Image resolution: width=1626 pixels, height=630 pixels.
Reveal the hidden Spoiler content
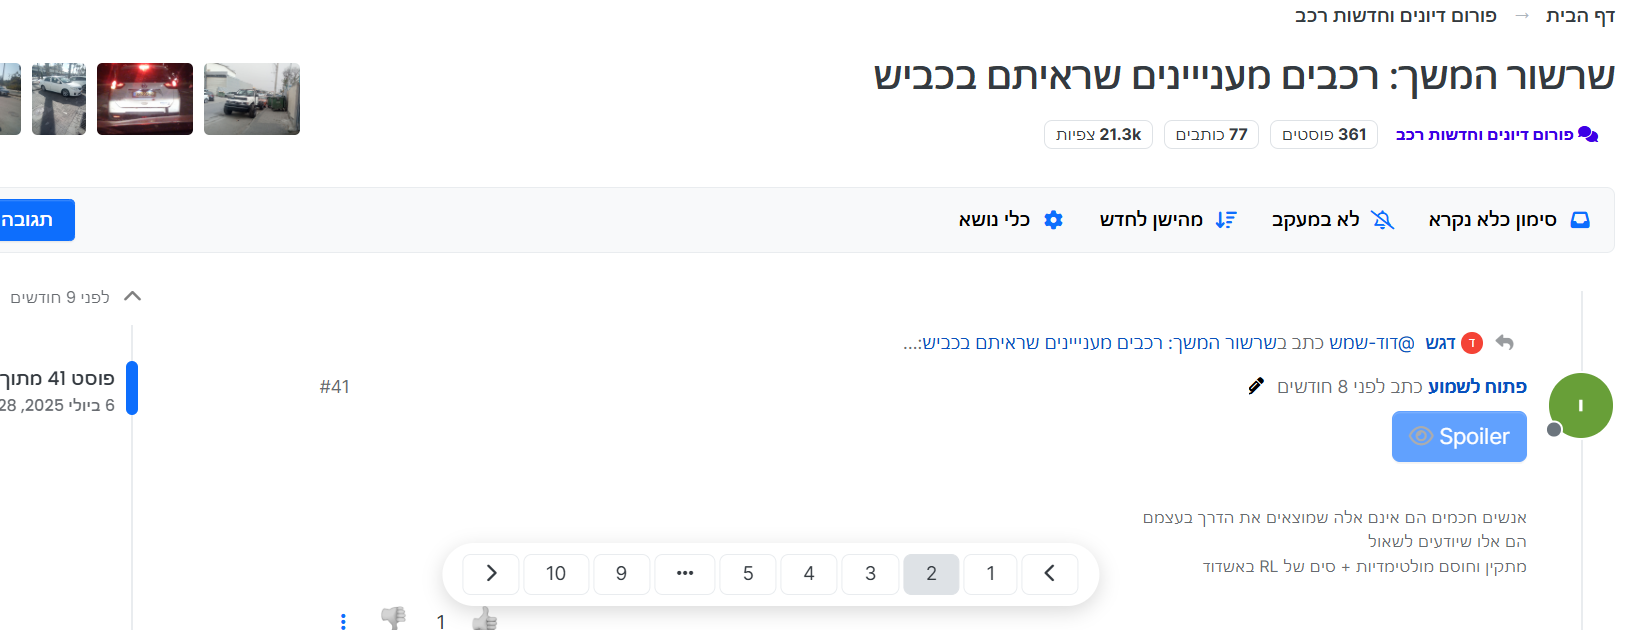pyautogui.click(x=1459, y=437)
